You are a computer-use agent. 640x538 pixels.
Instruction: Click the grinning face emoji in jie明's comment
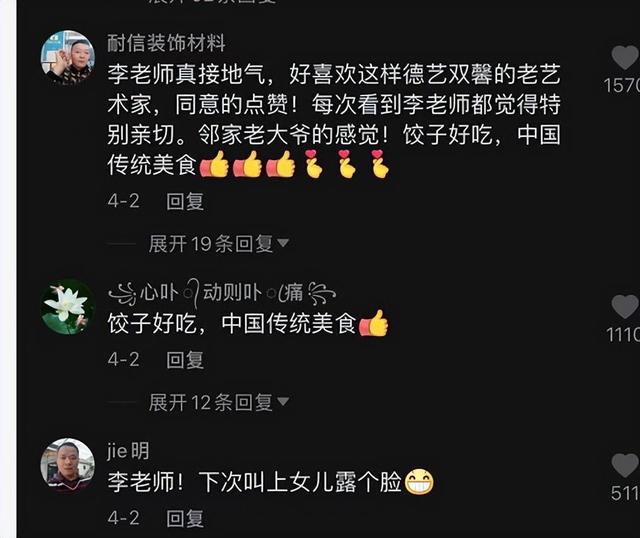coord(419,481)
